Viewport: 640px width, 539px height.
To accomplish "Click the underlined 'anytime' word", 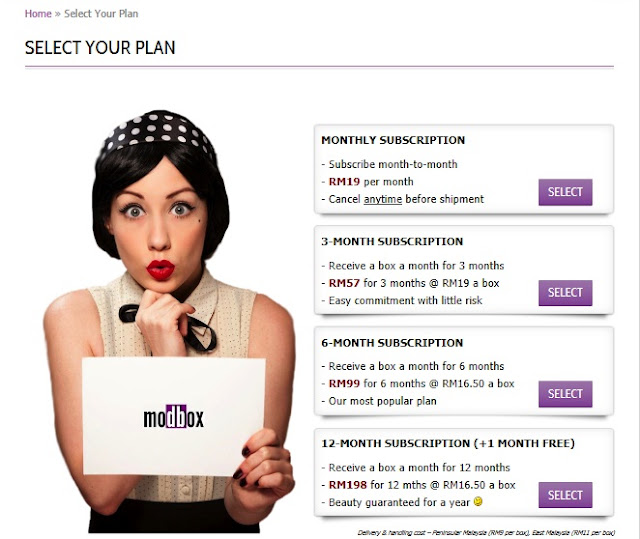I will coord(382,199).
